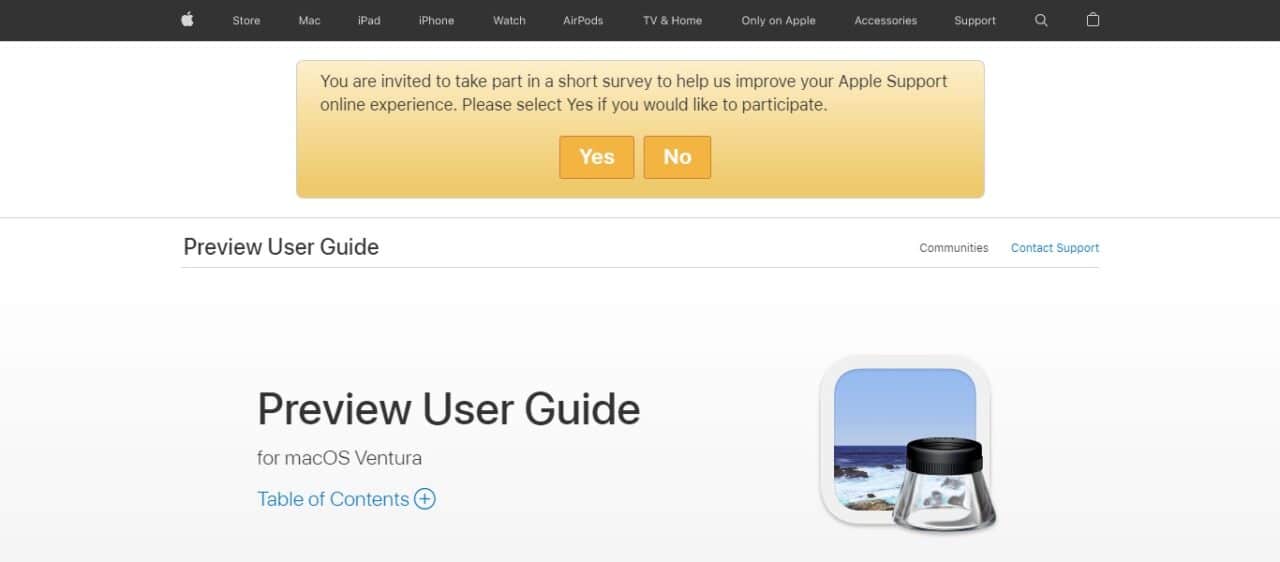Open the iPad menu
This screenshot has height=562, width=1280.
pyautogui.click(x=369, y=21)
